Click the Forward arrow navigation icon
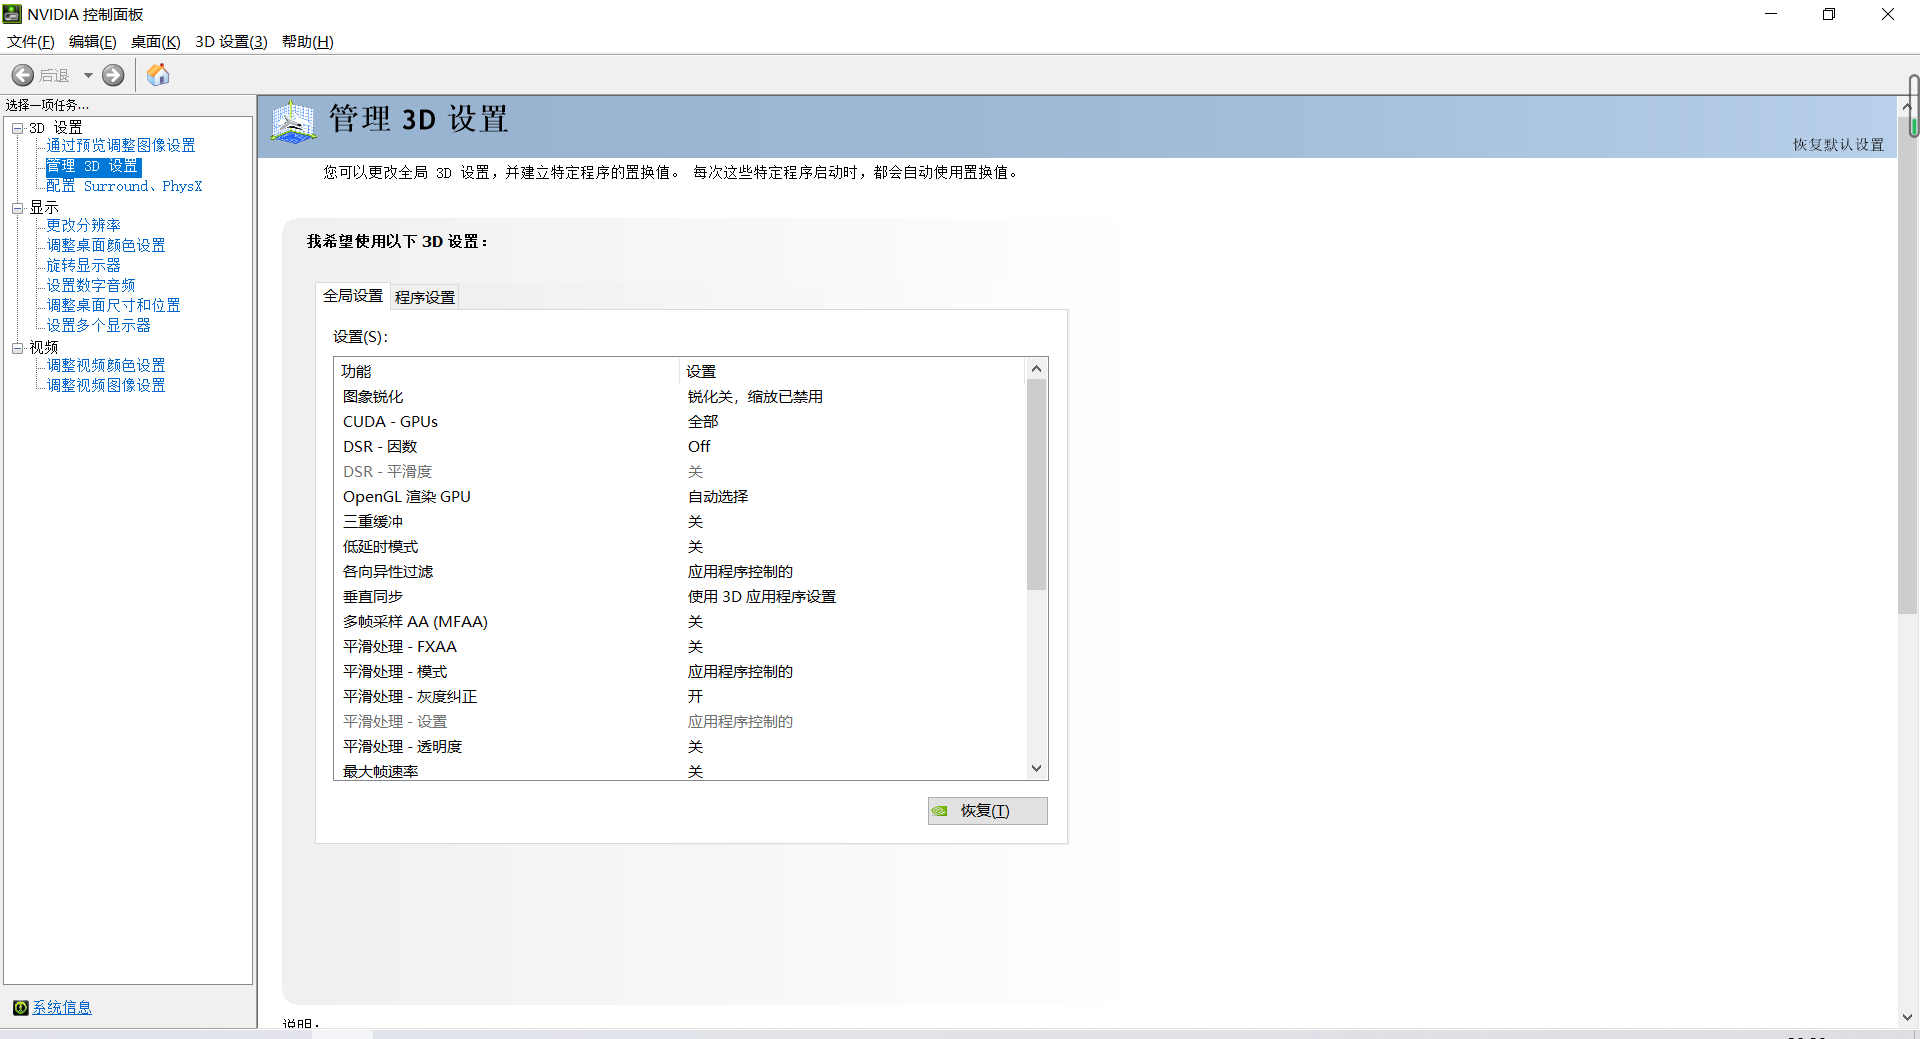 coord(113,75)
